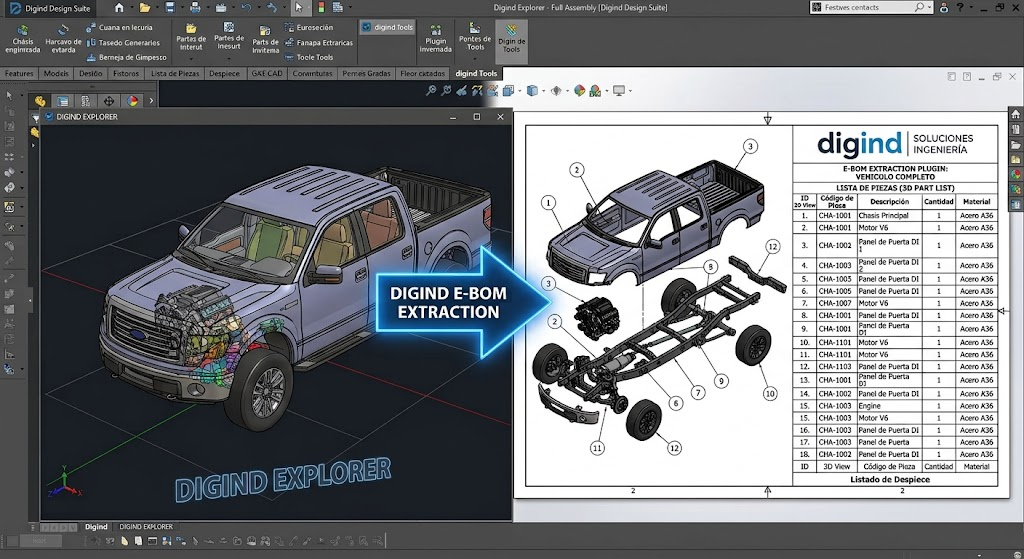Switch to the Features tab

pyautogui.click(x=19, y=73)
